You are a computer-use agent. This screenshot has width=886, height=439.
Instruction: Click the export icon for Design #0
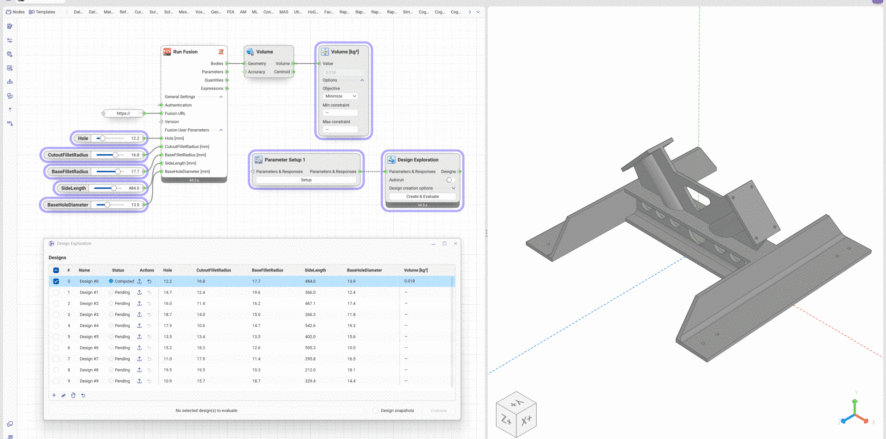tap(138, 281)
